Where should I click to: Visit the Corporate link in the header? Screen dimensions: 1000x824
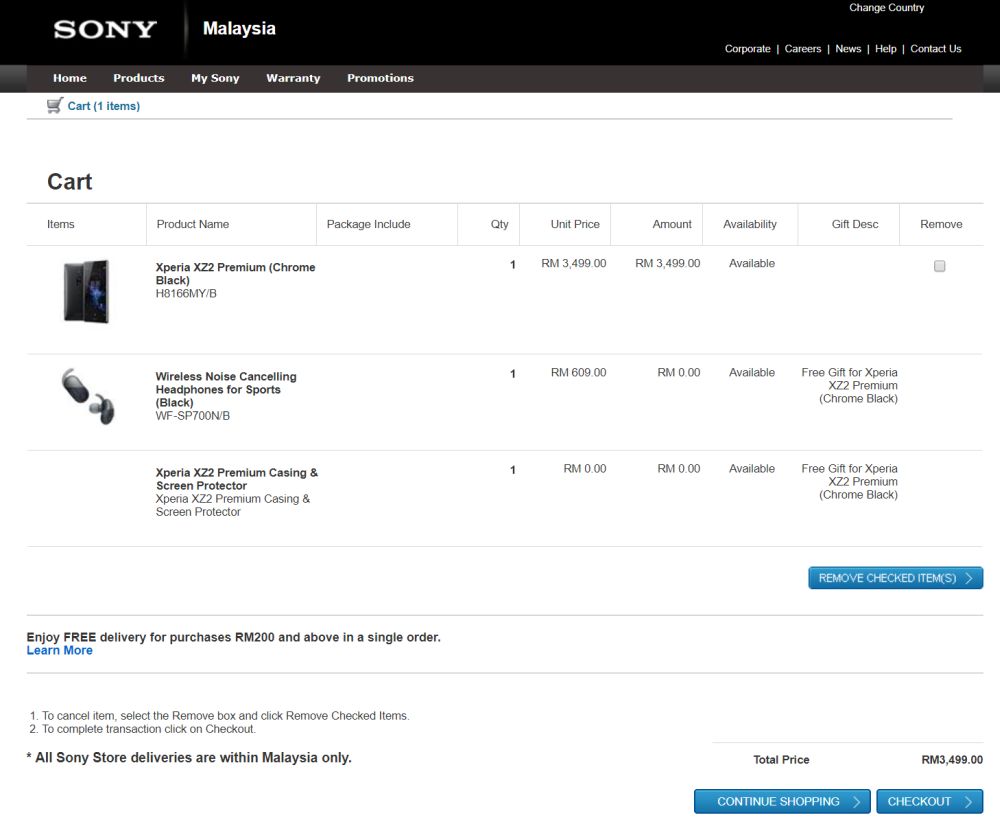click(747, 49)
